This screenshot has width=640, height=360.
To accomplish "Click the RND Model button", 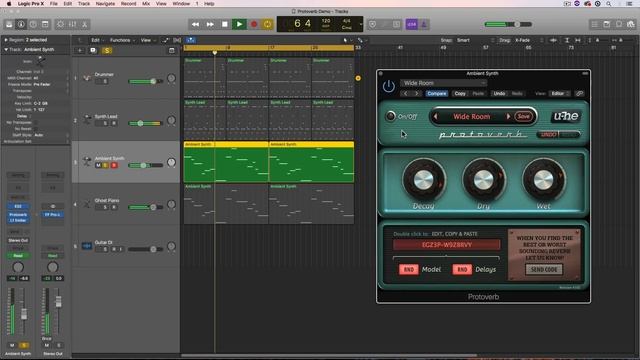I will coord(409,269).
